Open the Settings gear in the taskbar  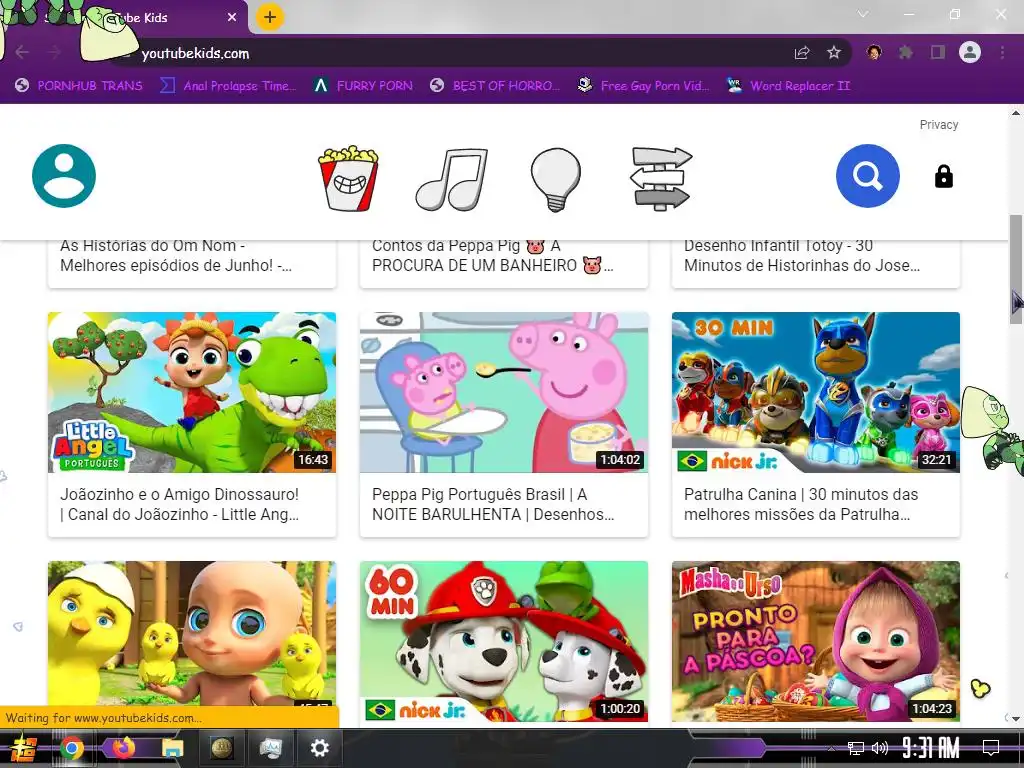(x=319, y=748)
